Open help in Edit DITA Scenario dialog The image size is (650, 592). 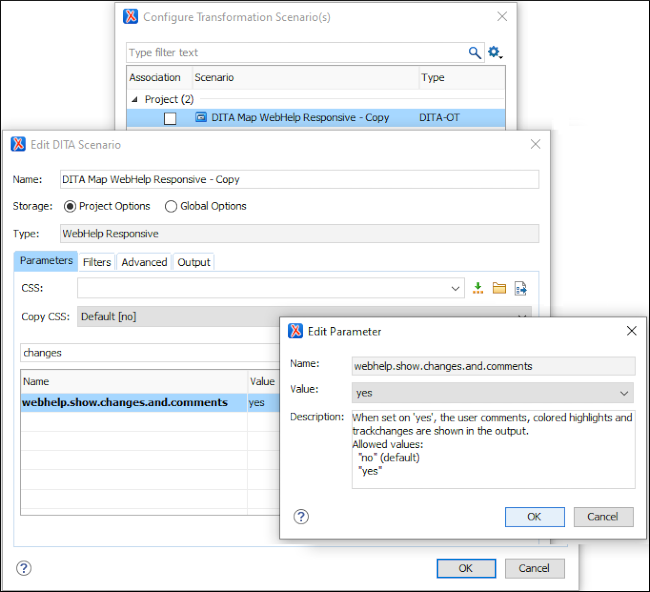point(24,568)
